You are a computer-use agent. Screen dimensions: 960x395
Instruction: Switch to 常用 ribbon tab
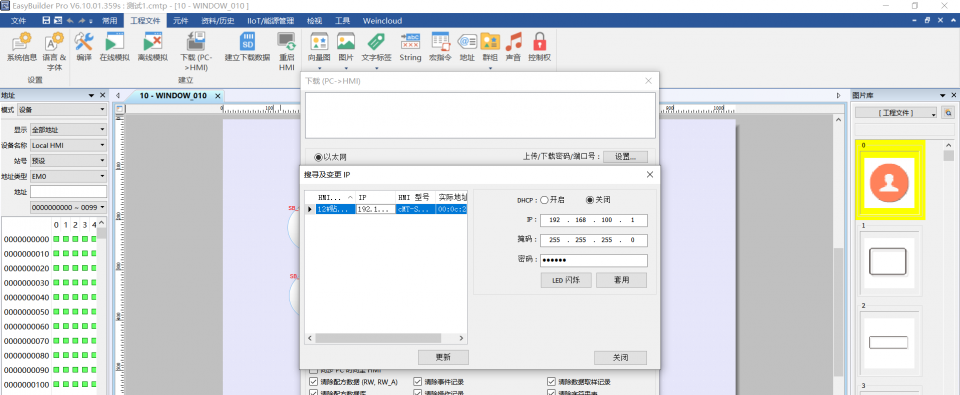point(110,20)
